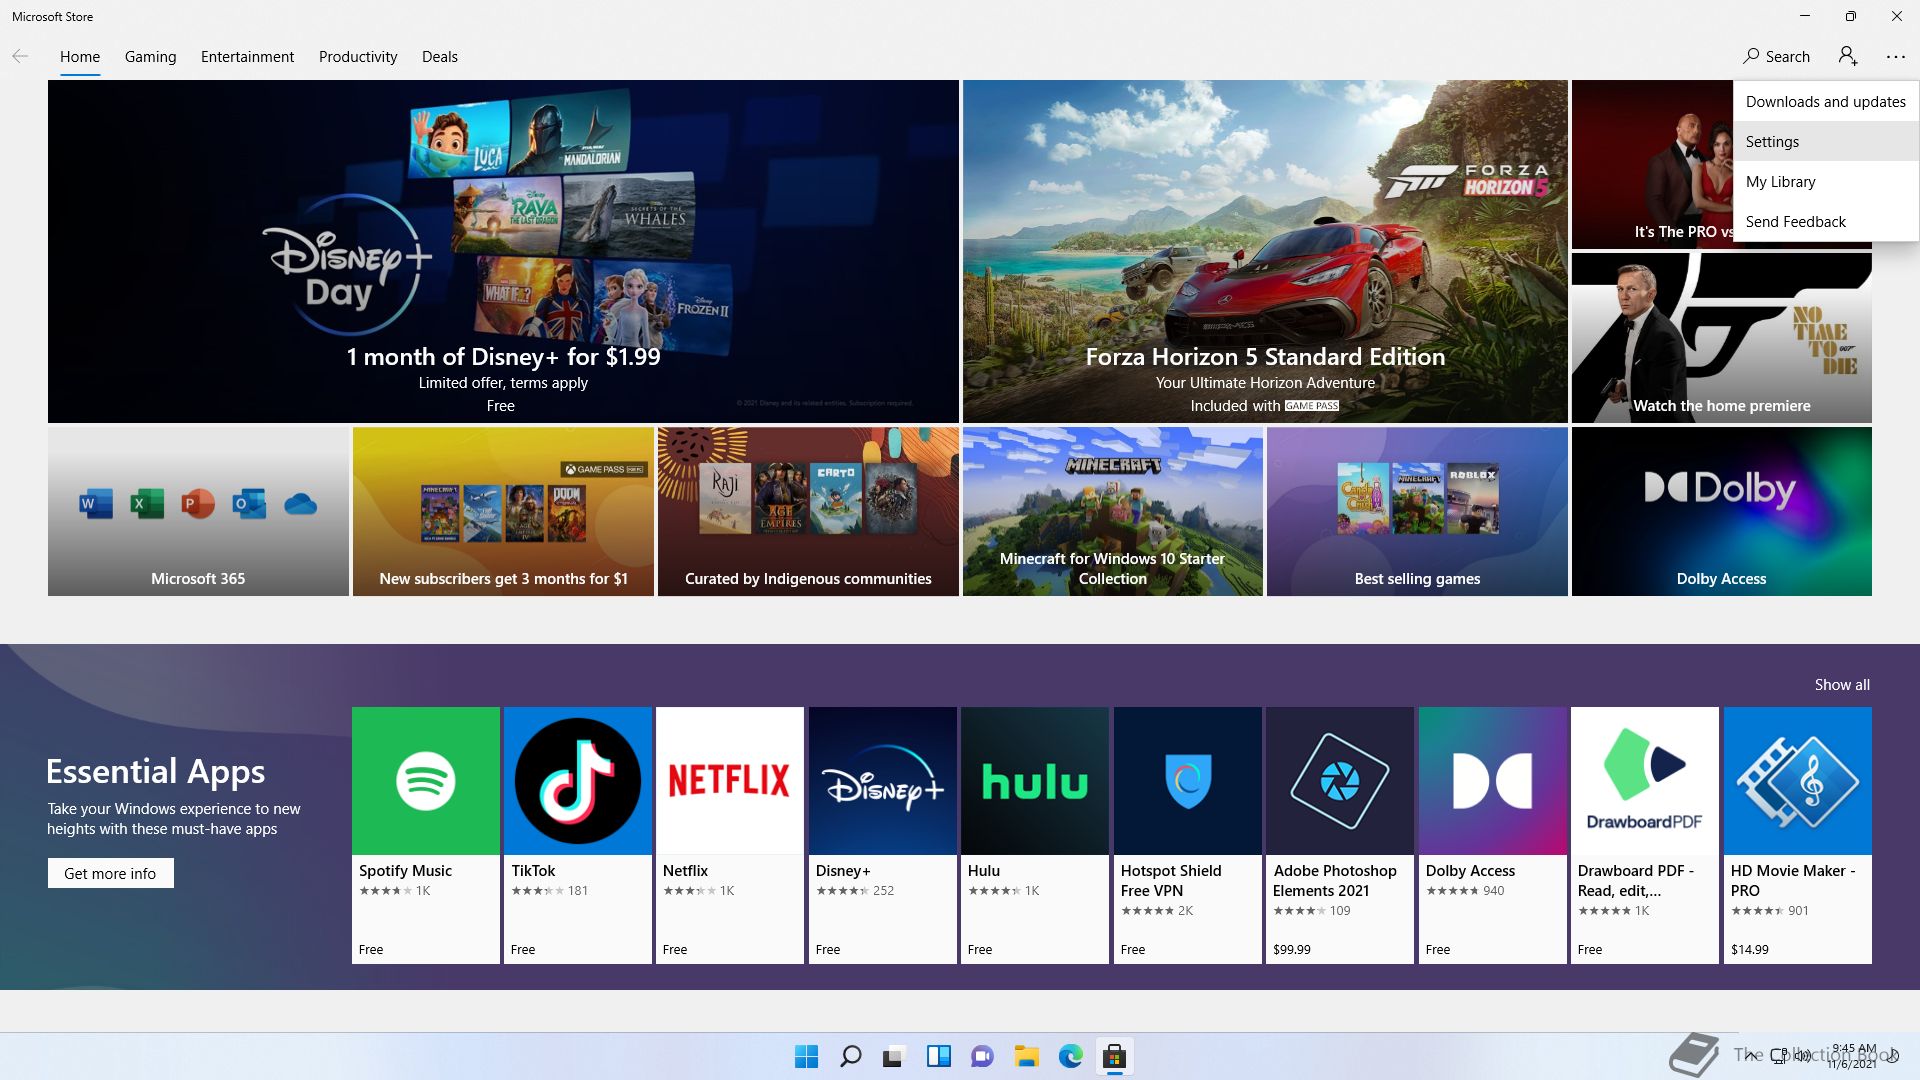Viewport: 1920px width, 1080px height.
Task: Open New subscribers Game Pass tile
Action: 503,511
